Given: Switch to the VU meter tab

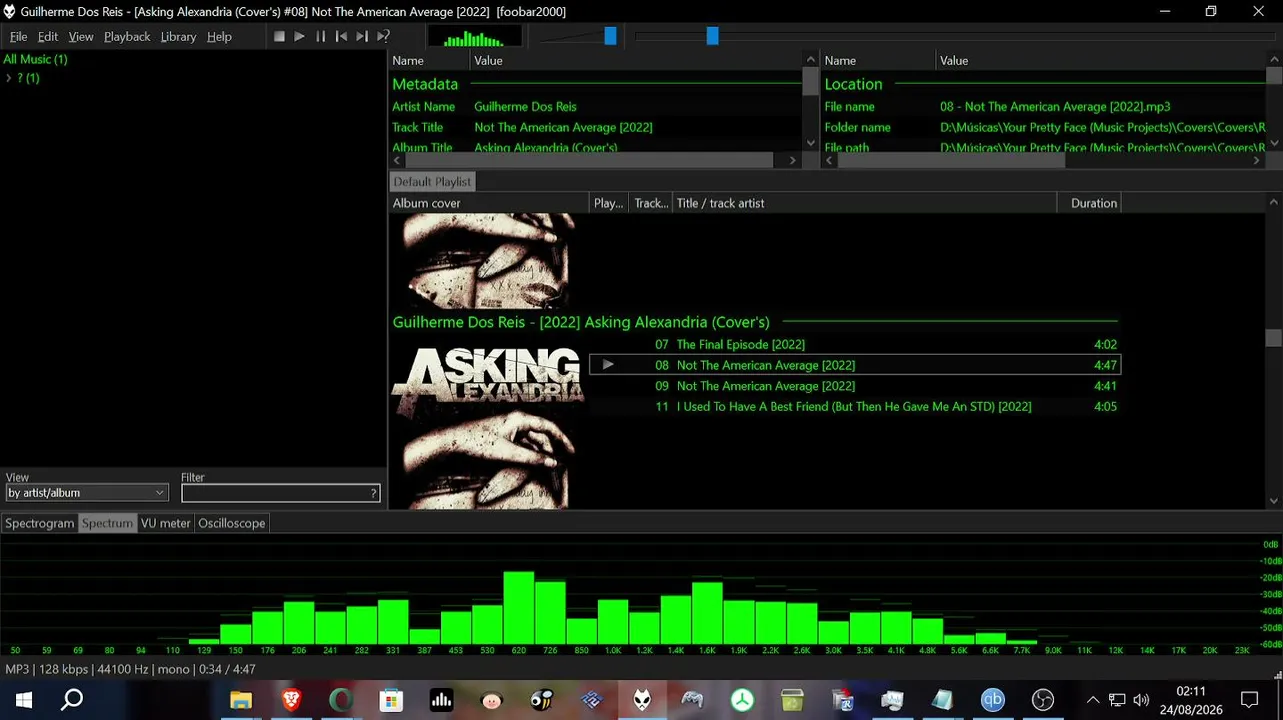Looking at the screenshot, I should (165, 523).
